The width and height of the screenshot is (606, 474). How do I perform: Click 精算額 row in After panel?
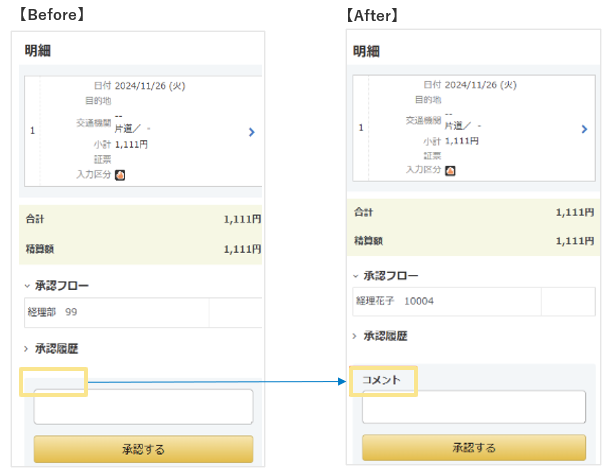click(474, 241)
